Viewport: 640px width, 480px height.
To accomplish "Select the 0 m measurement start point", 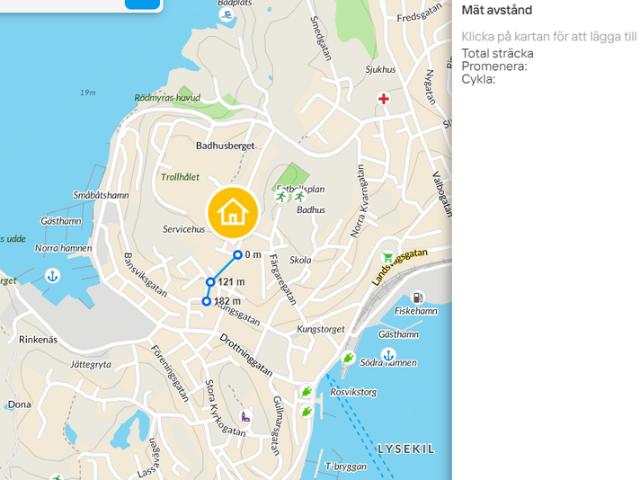I will [x=238, y=255].
